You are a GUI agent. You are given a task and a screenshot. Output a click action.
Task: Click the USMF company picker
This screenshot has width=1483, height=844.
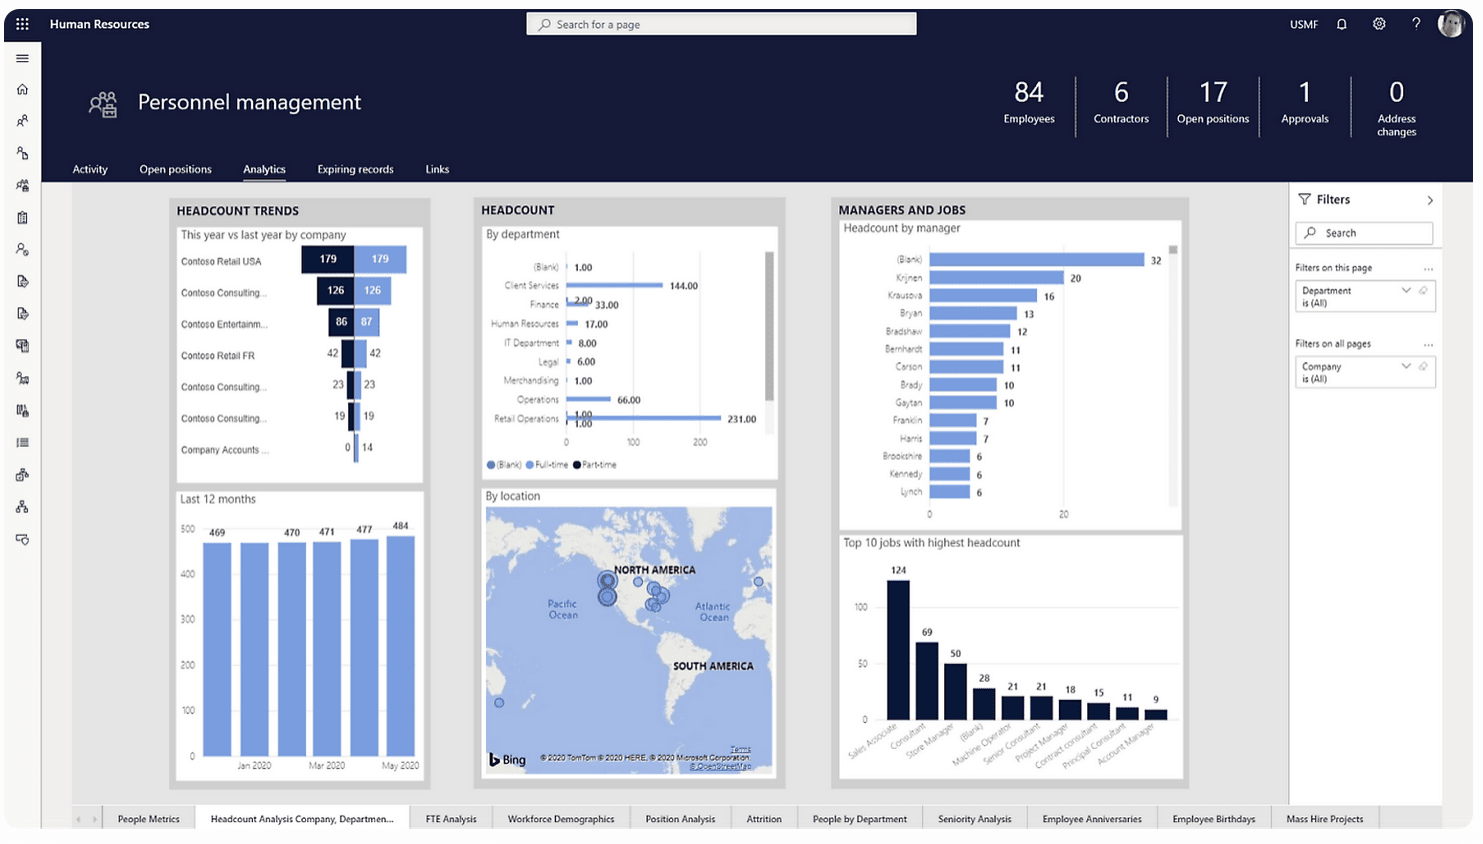click(1304, 25)
